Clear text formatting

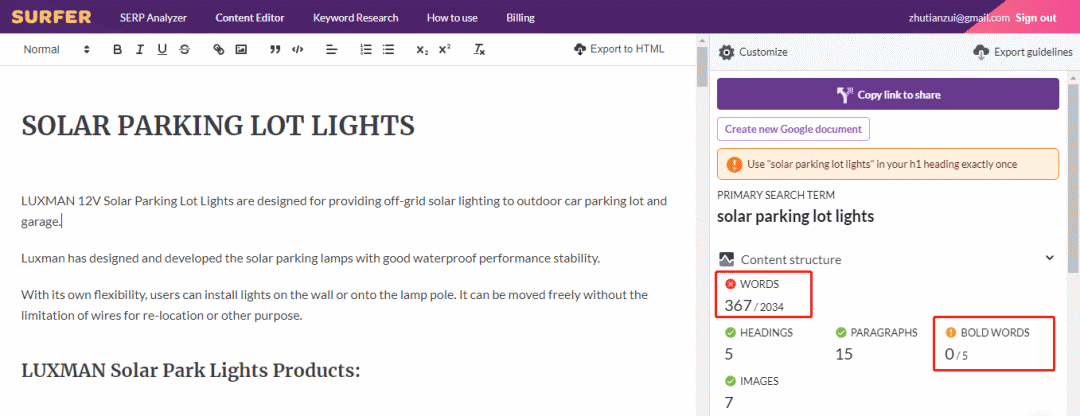(x=479, y=50)
